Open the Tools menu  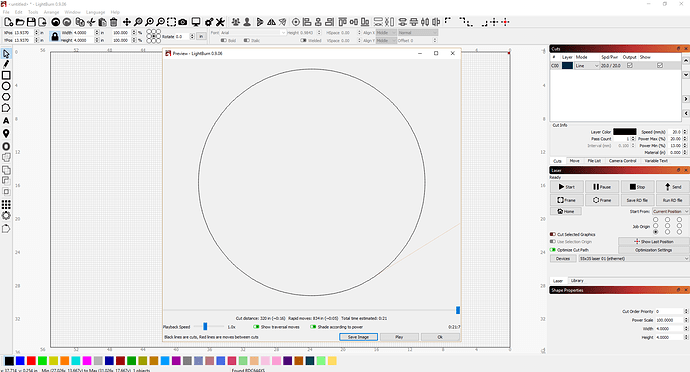pos(33,12)
